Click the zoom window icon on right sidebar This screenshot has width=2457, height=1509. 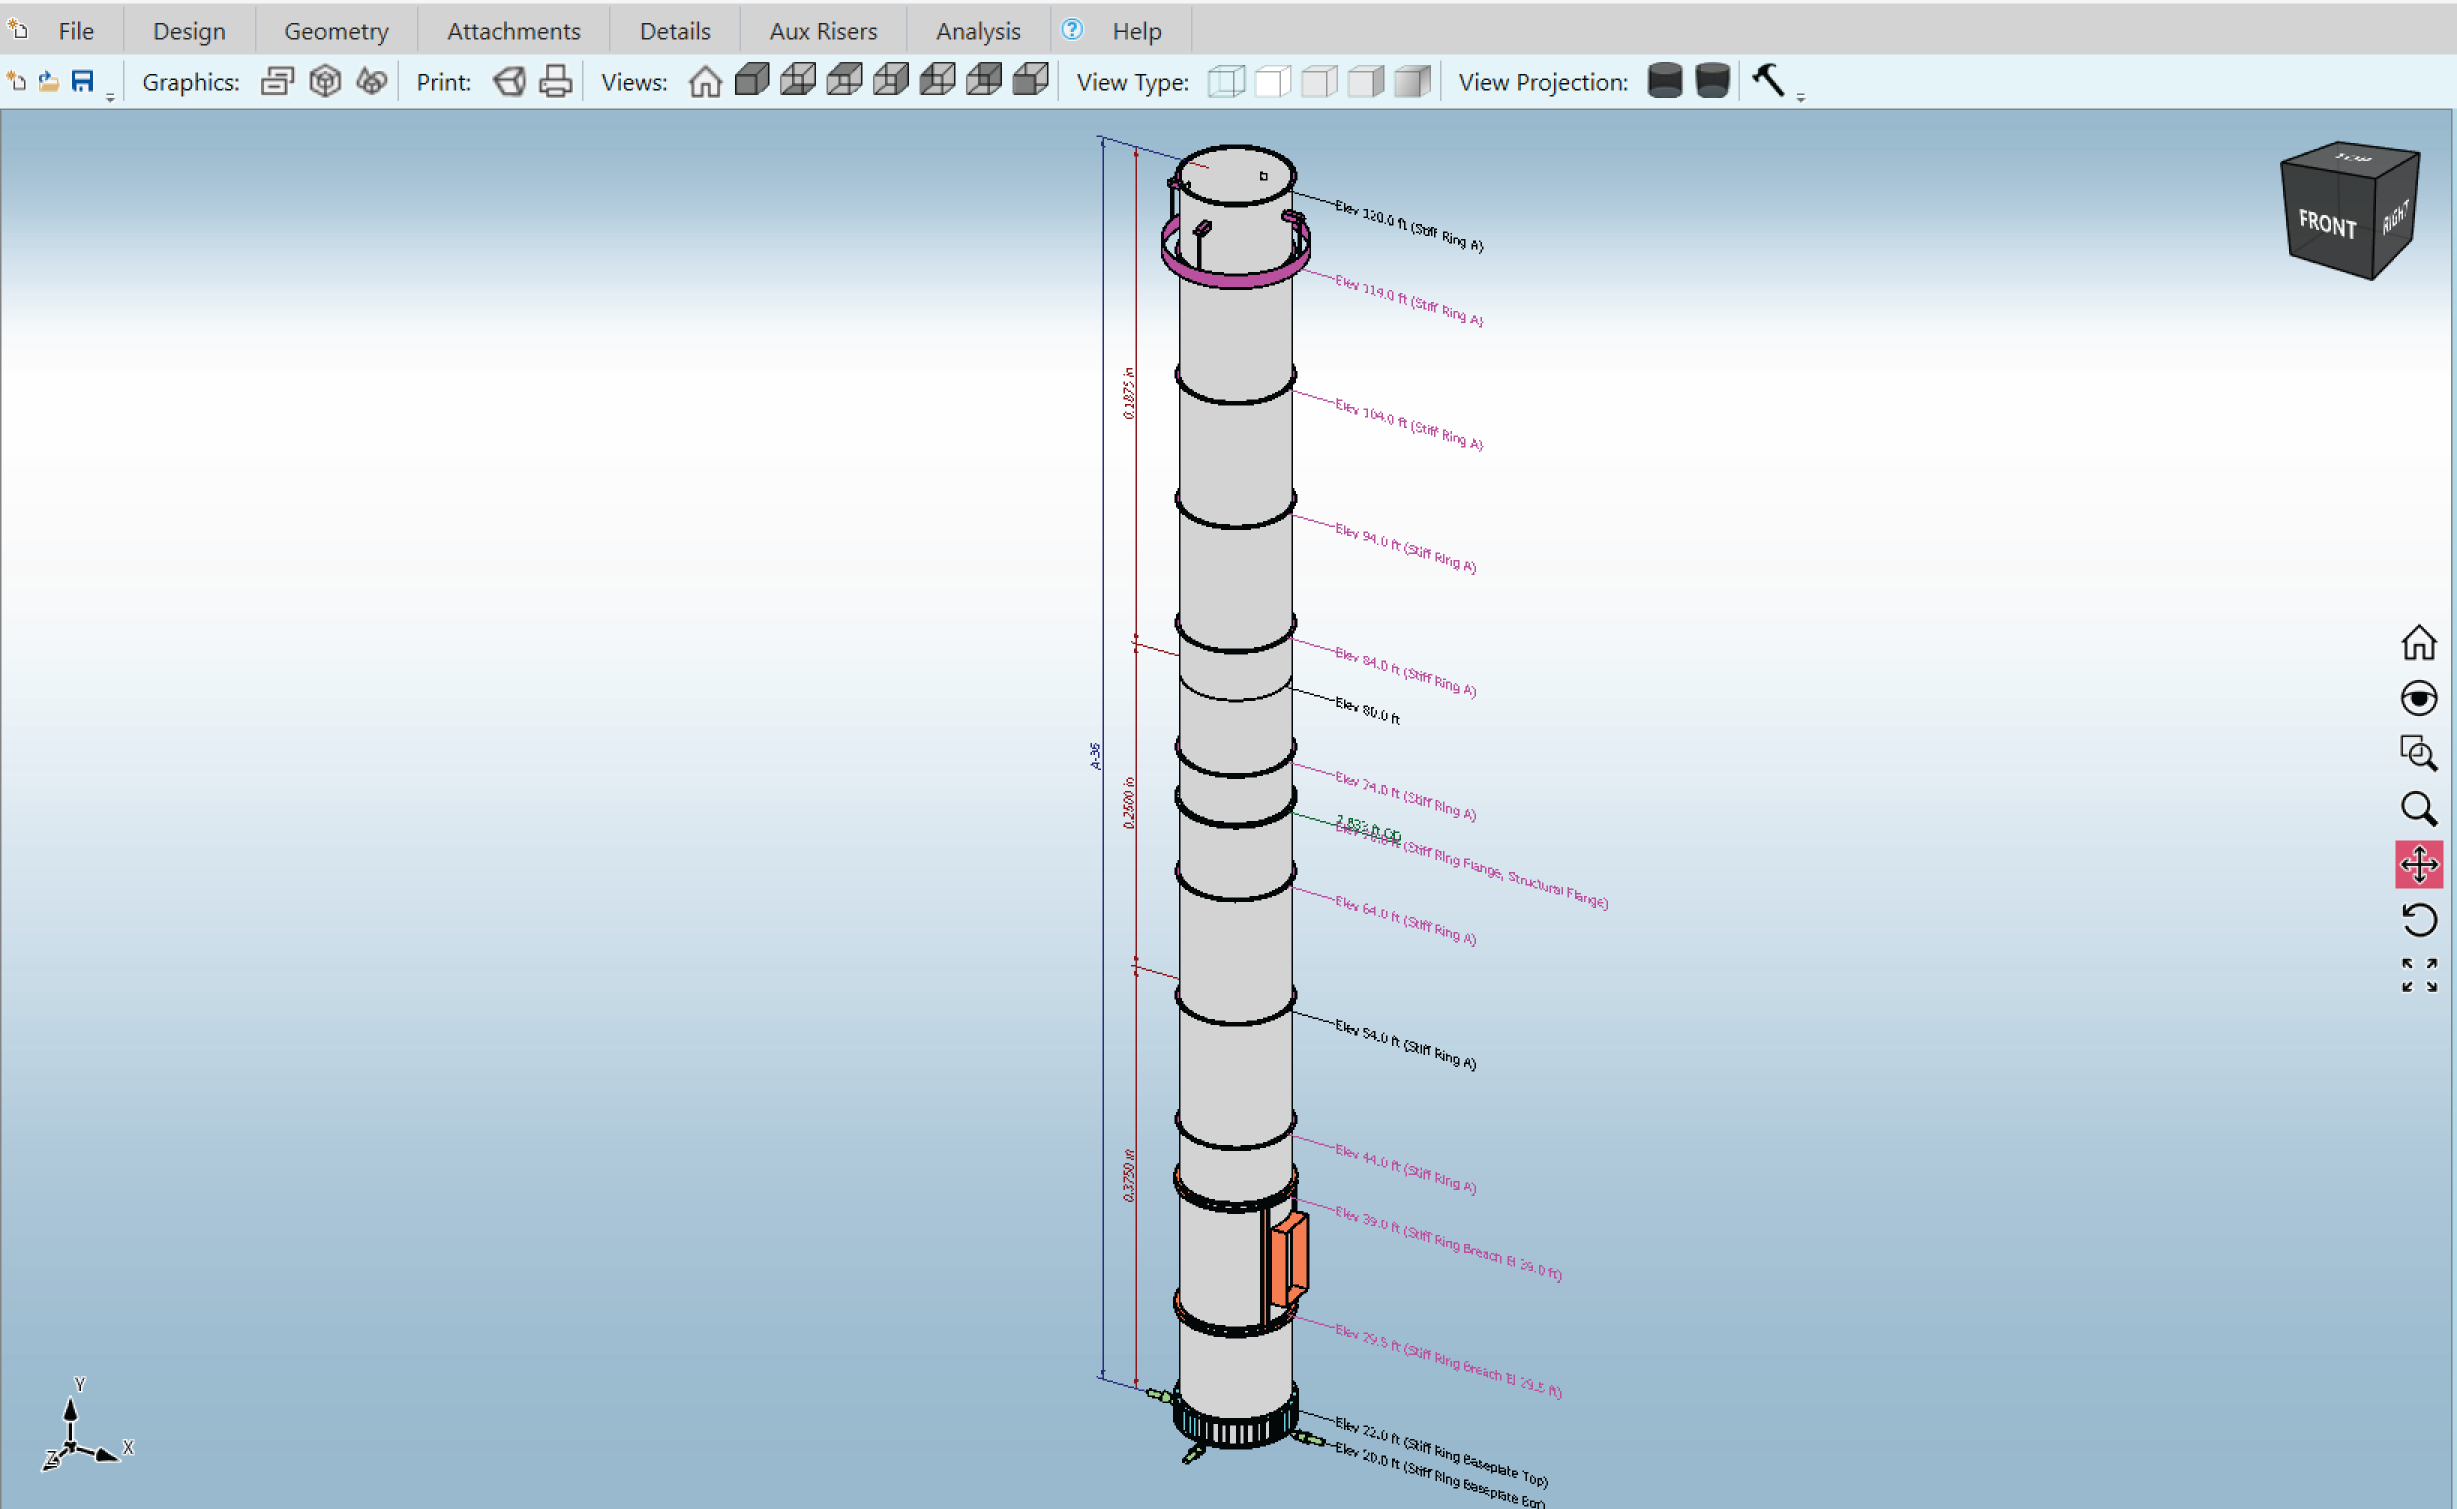(2418, 753)
